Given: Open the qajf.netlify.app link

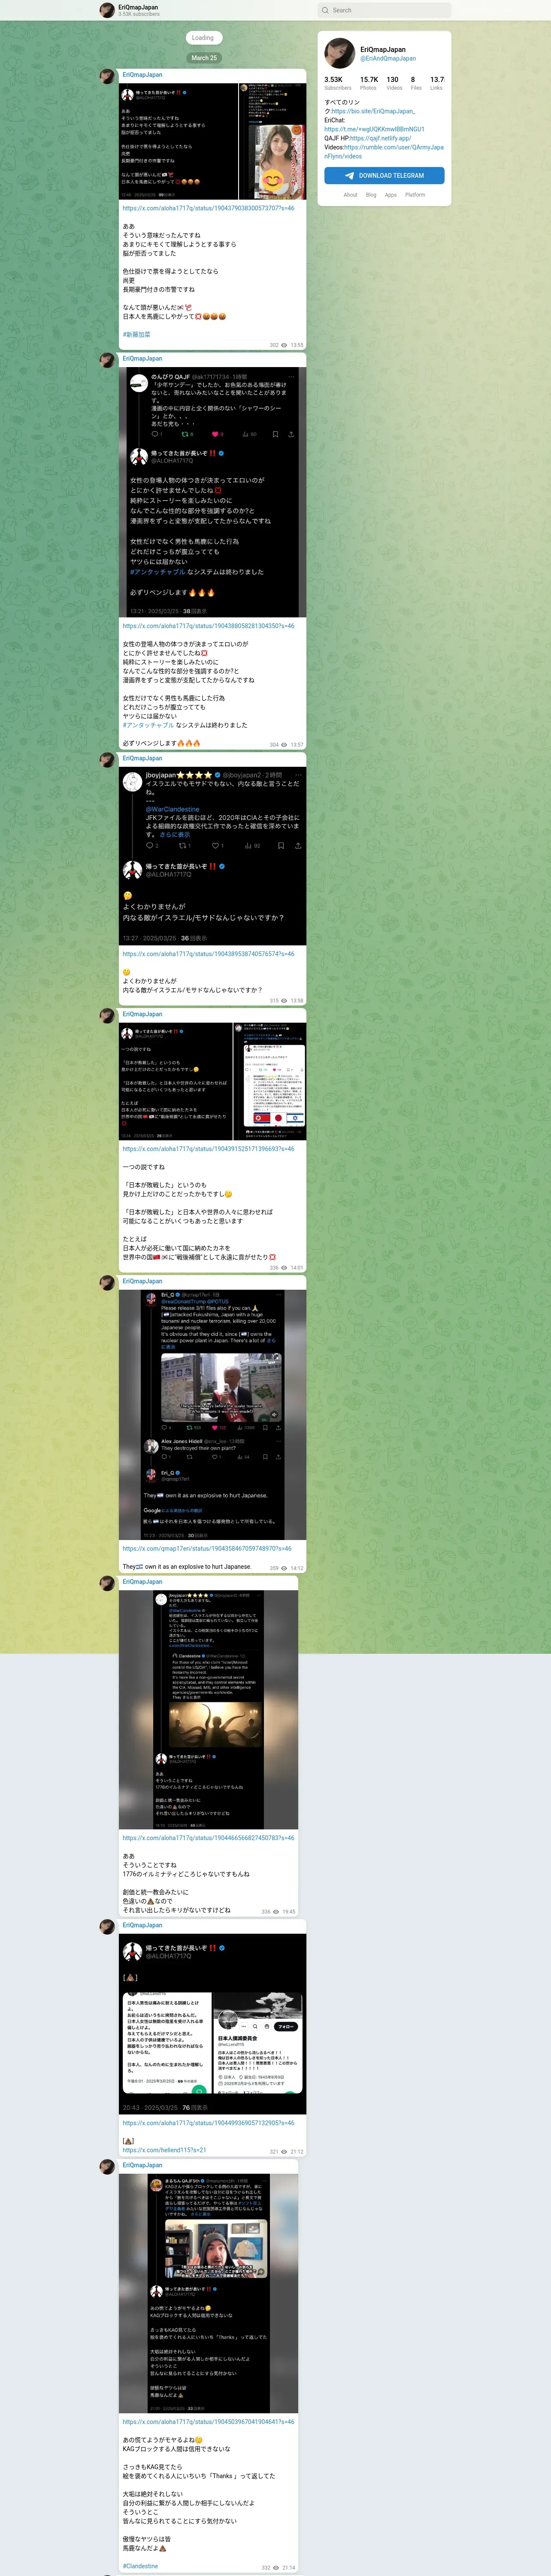Looking at the screenshot, I should (x=380, y=138).
